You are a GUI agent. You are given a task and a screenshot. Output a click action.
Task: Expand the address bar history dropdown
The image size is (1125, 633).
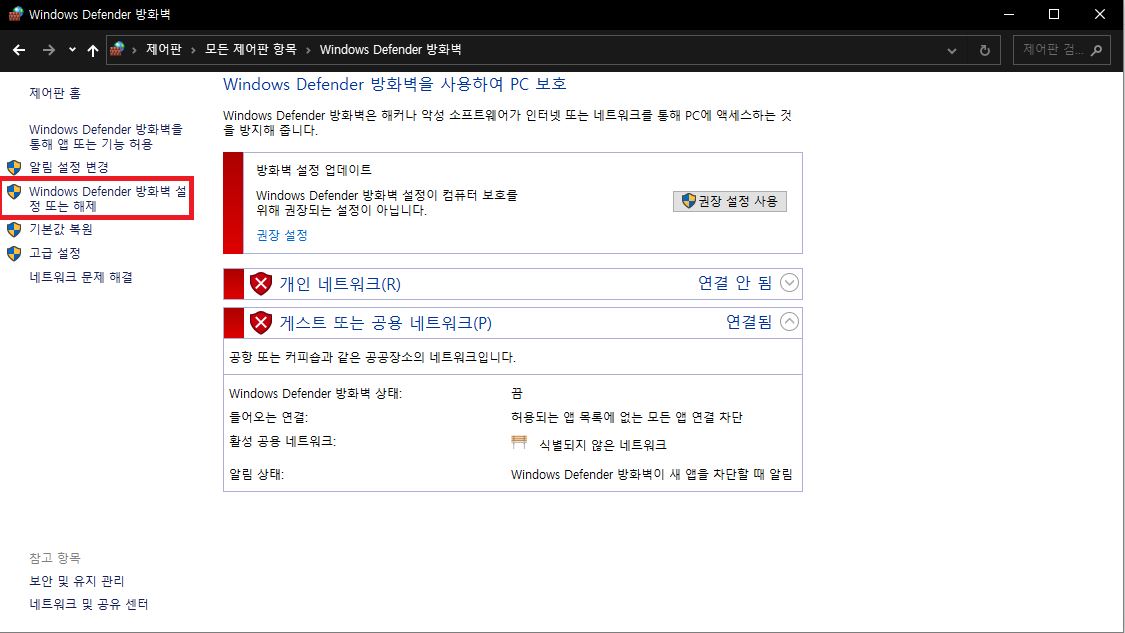click(951, 50)
